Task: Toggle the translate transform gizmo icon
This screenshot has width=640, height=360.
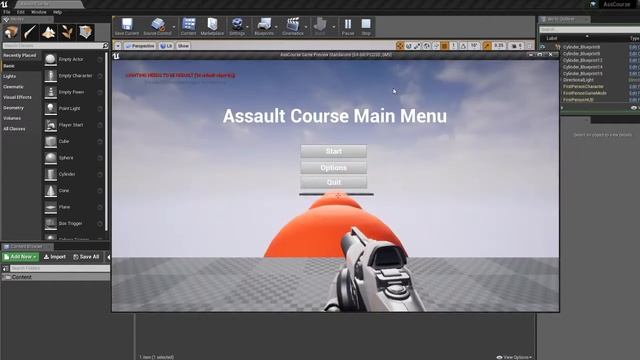Action: point(400,46)
